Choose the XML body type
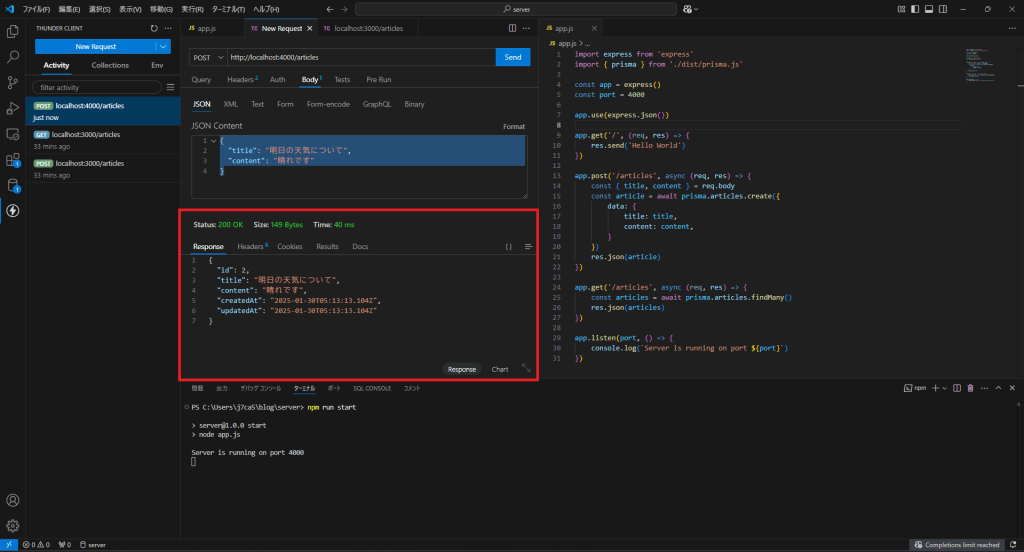 pyautogui.click(x=230, y=104)
